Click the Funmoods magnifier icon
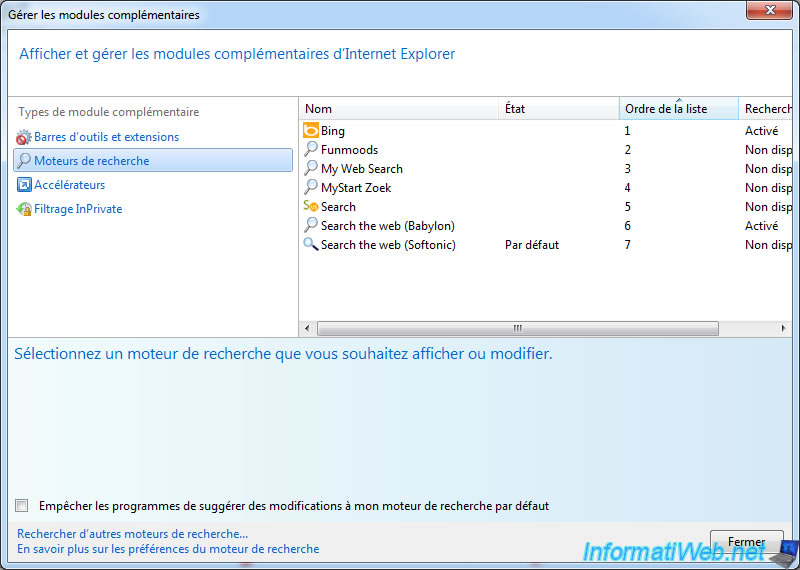The image size is (800, 570). pyautogui.click(x=311, y=150)
